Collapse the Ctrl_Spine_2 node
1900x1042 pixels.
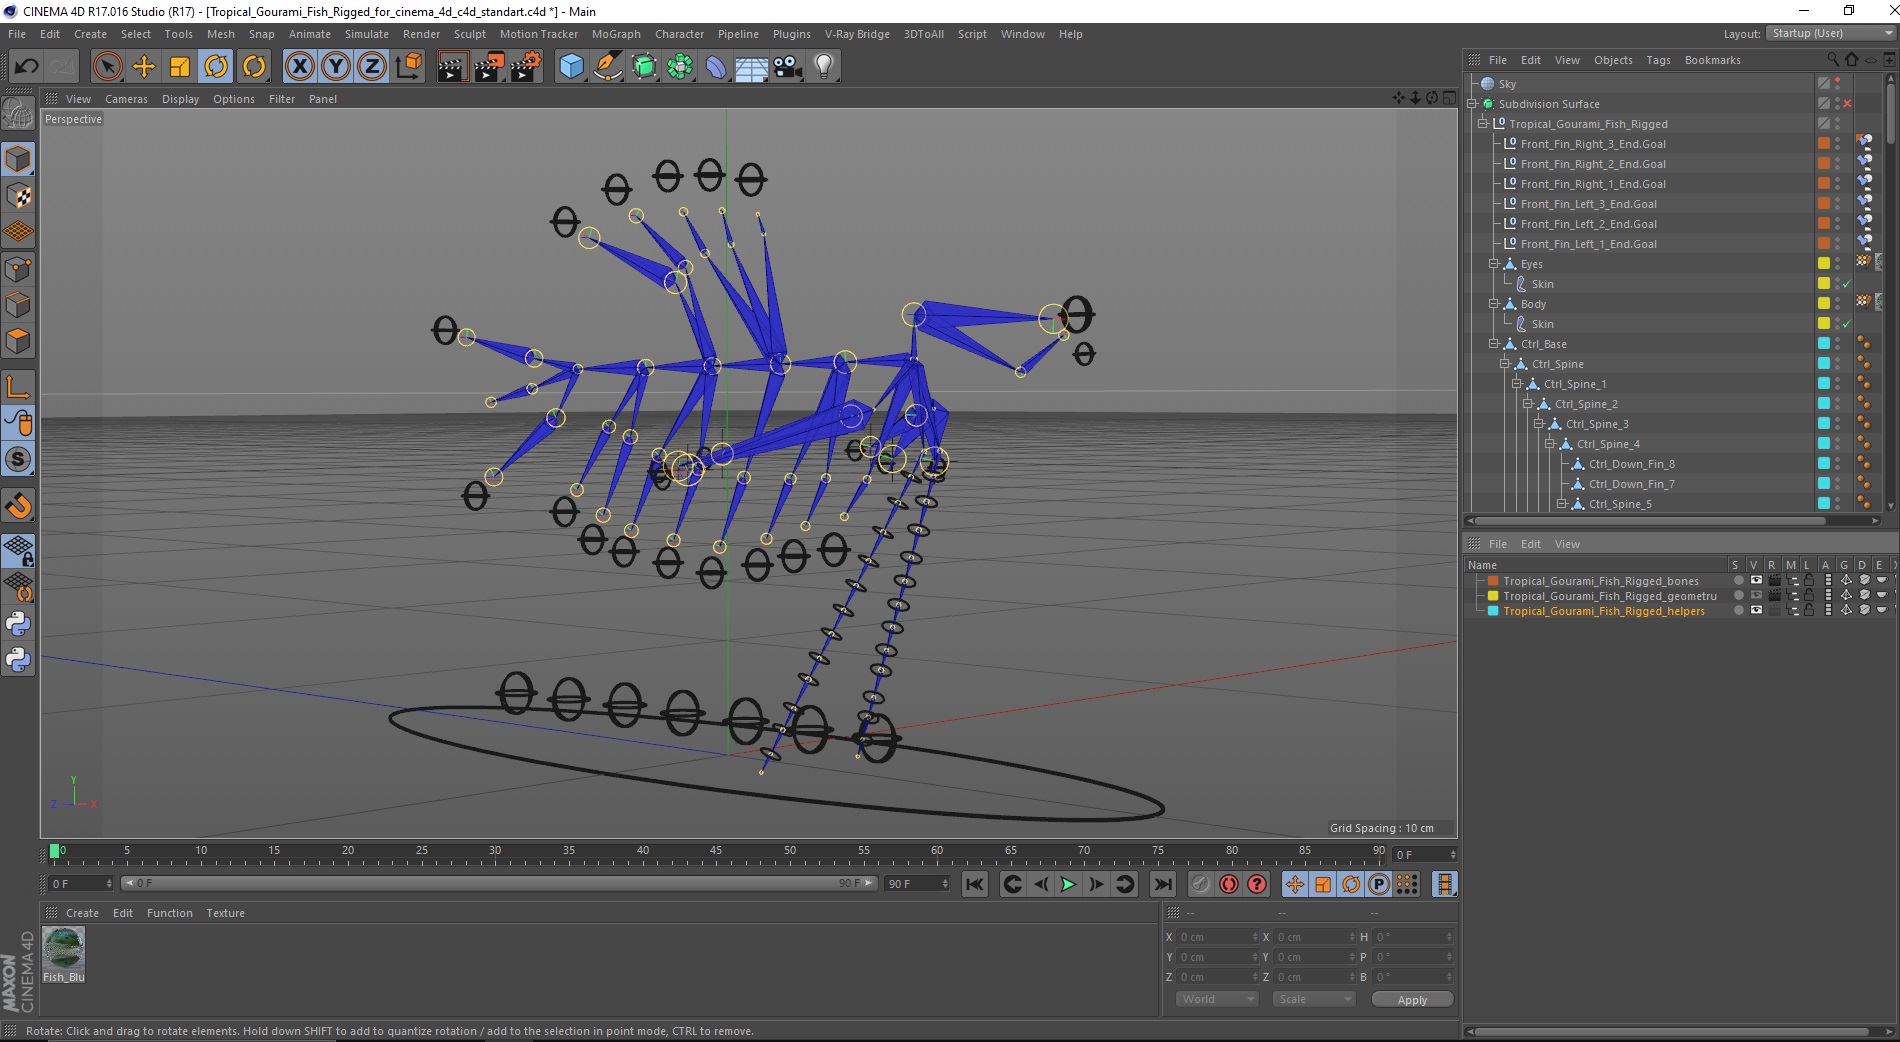(1528, 403)
